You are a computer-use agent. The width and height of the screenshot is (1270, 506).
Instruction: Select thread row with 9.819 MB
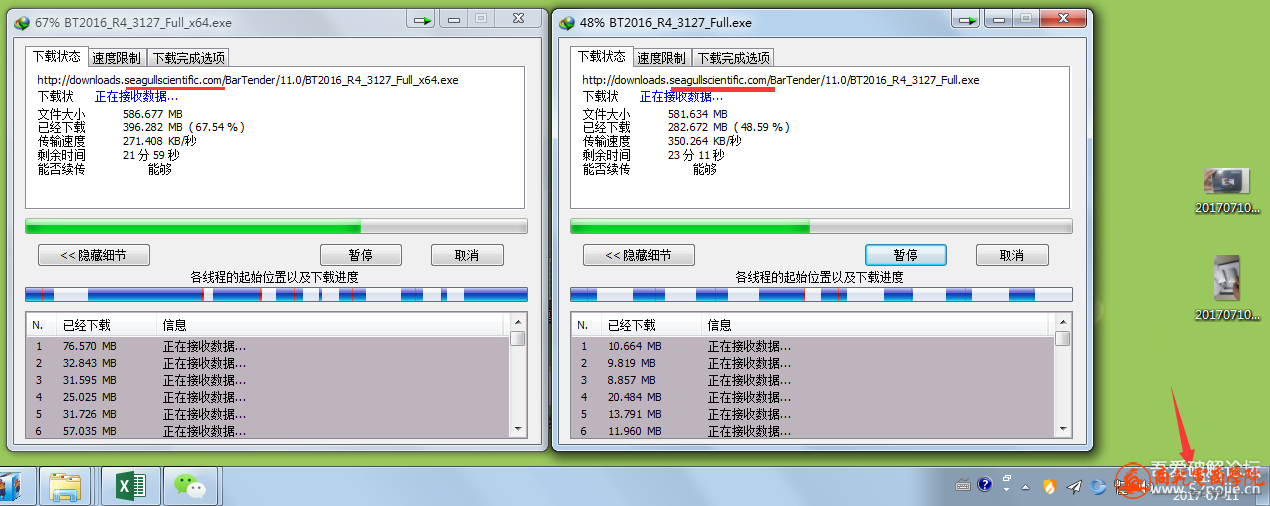[x=812, y=363]
